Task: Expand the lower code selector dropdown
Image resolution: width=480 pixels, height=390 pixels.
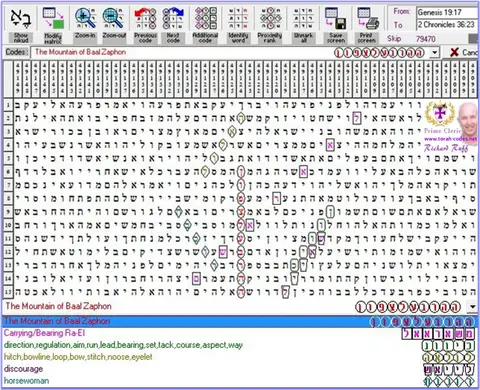Action: pyautogui.click(x=472, y=307)
